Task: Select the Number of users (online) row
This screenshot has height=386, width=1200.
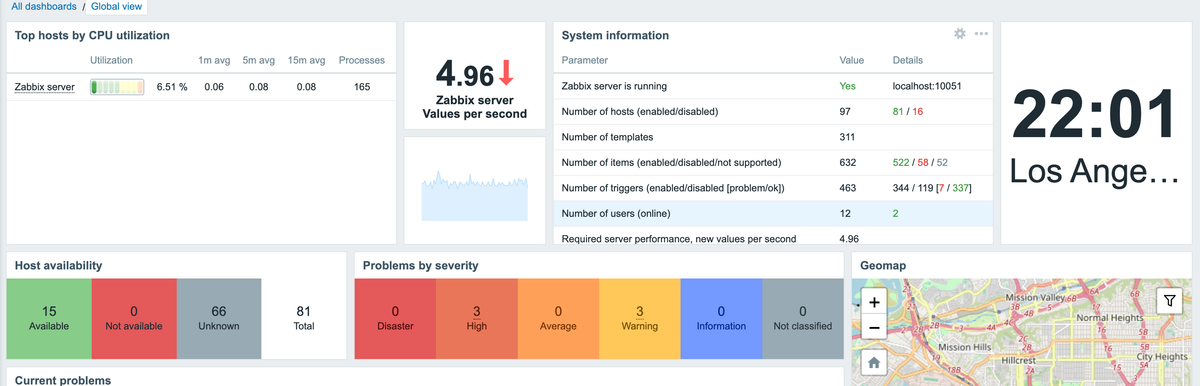Action: point(773,213)
